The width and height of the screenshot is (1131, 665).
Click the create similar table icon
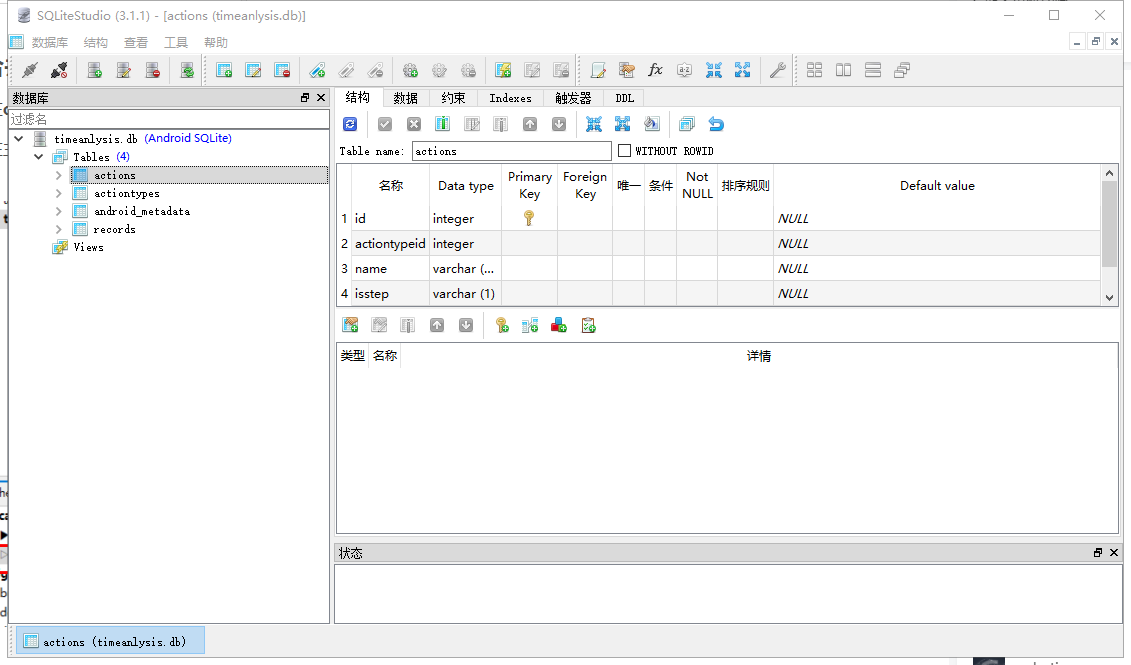click(x=687, y=124)
